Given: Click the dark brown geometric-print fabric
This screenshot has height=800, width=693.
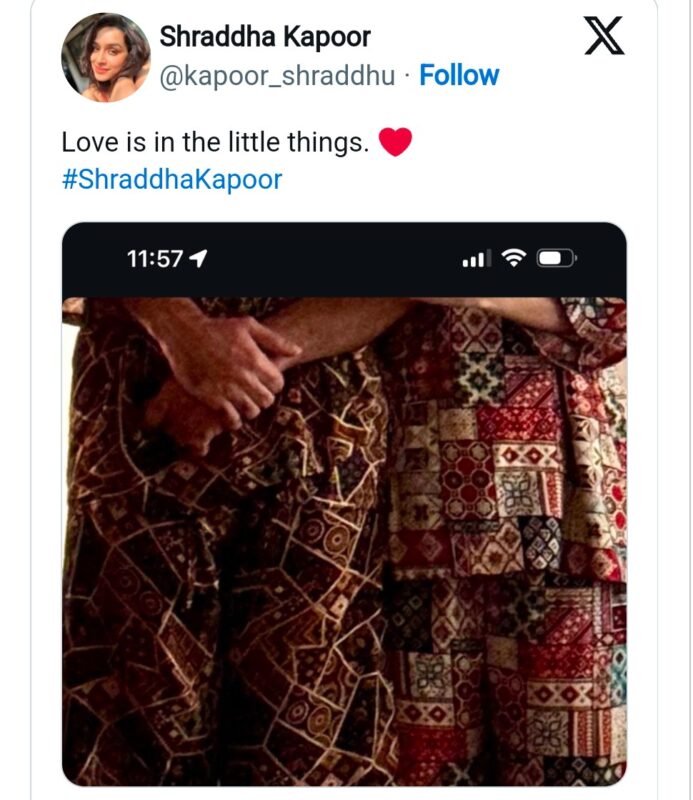Looking at the screenshot, I should coord(225,587).
